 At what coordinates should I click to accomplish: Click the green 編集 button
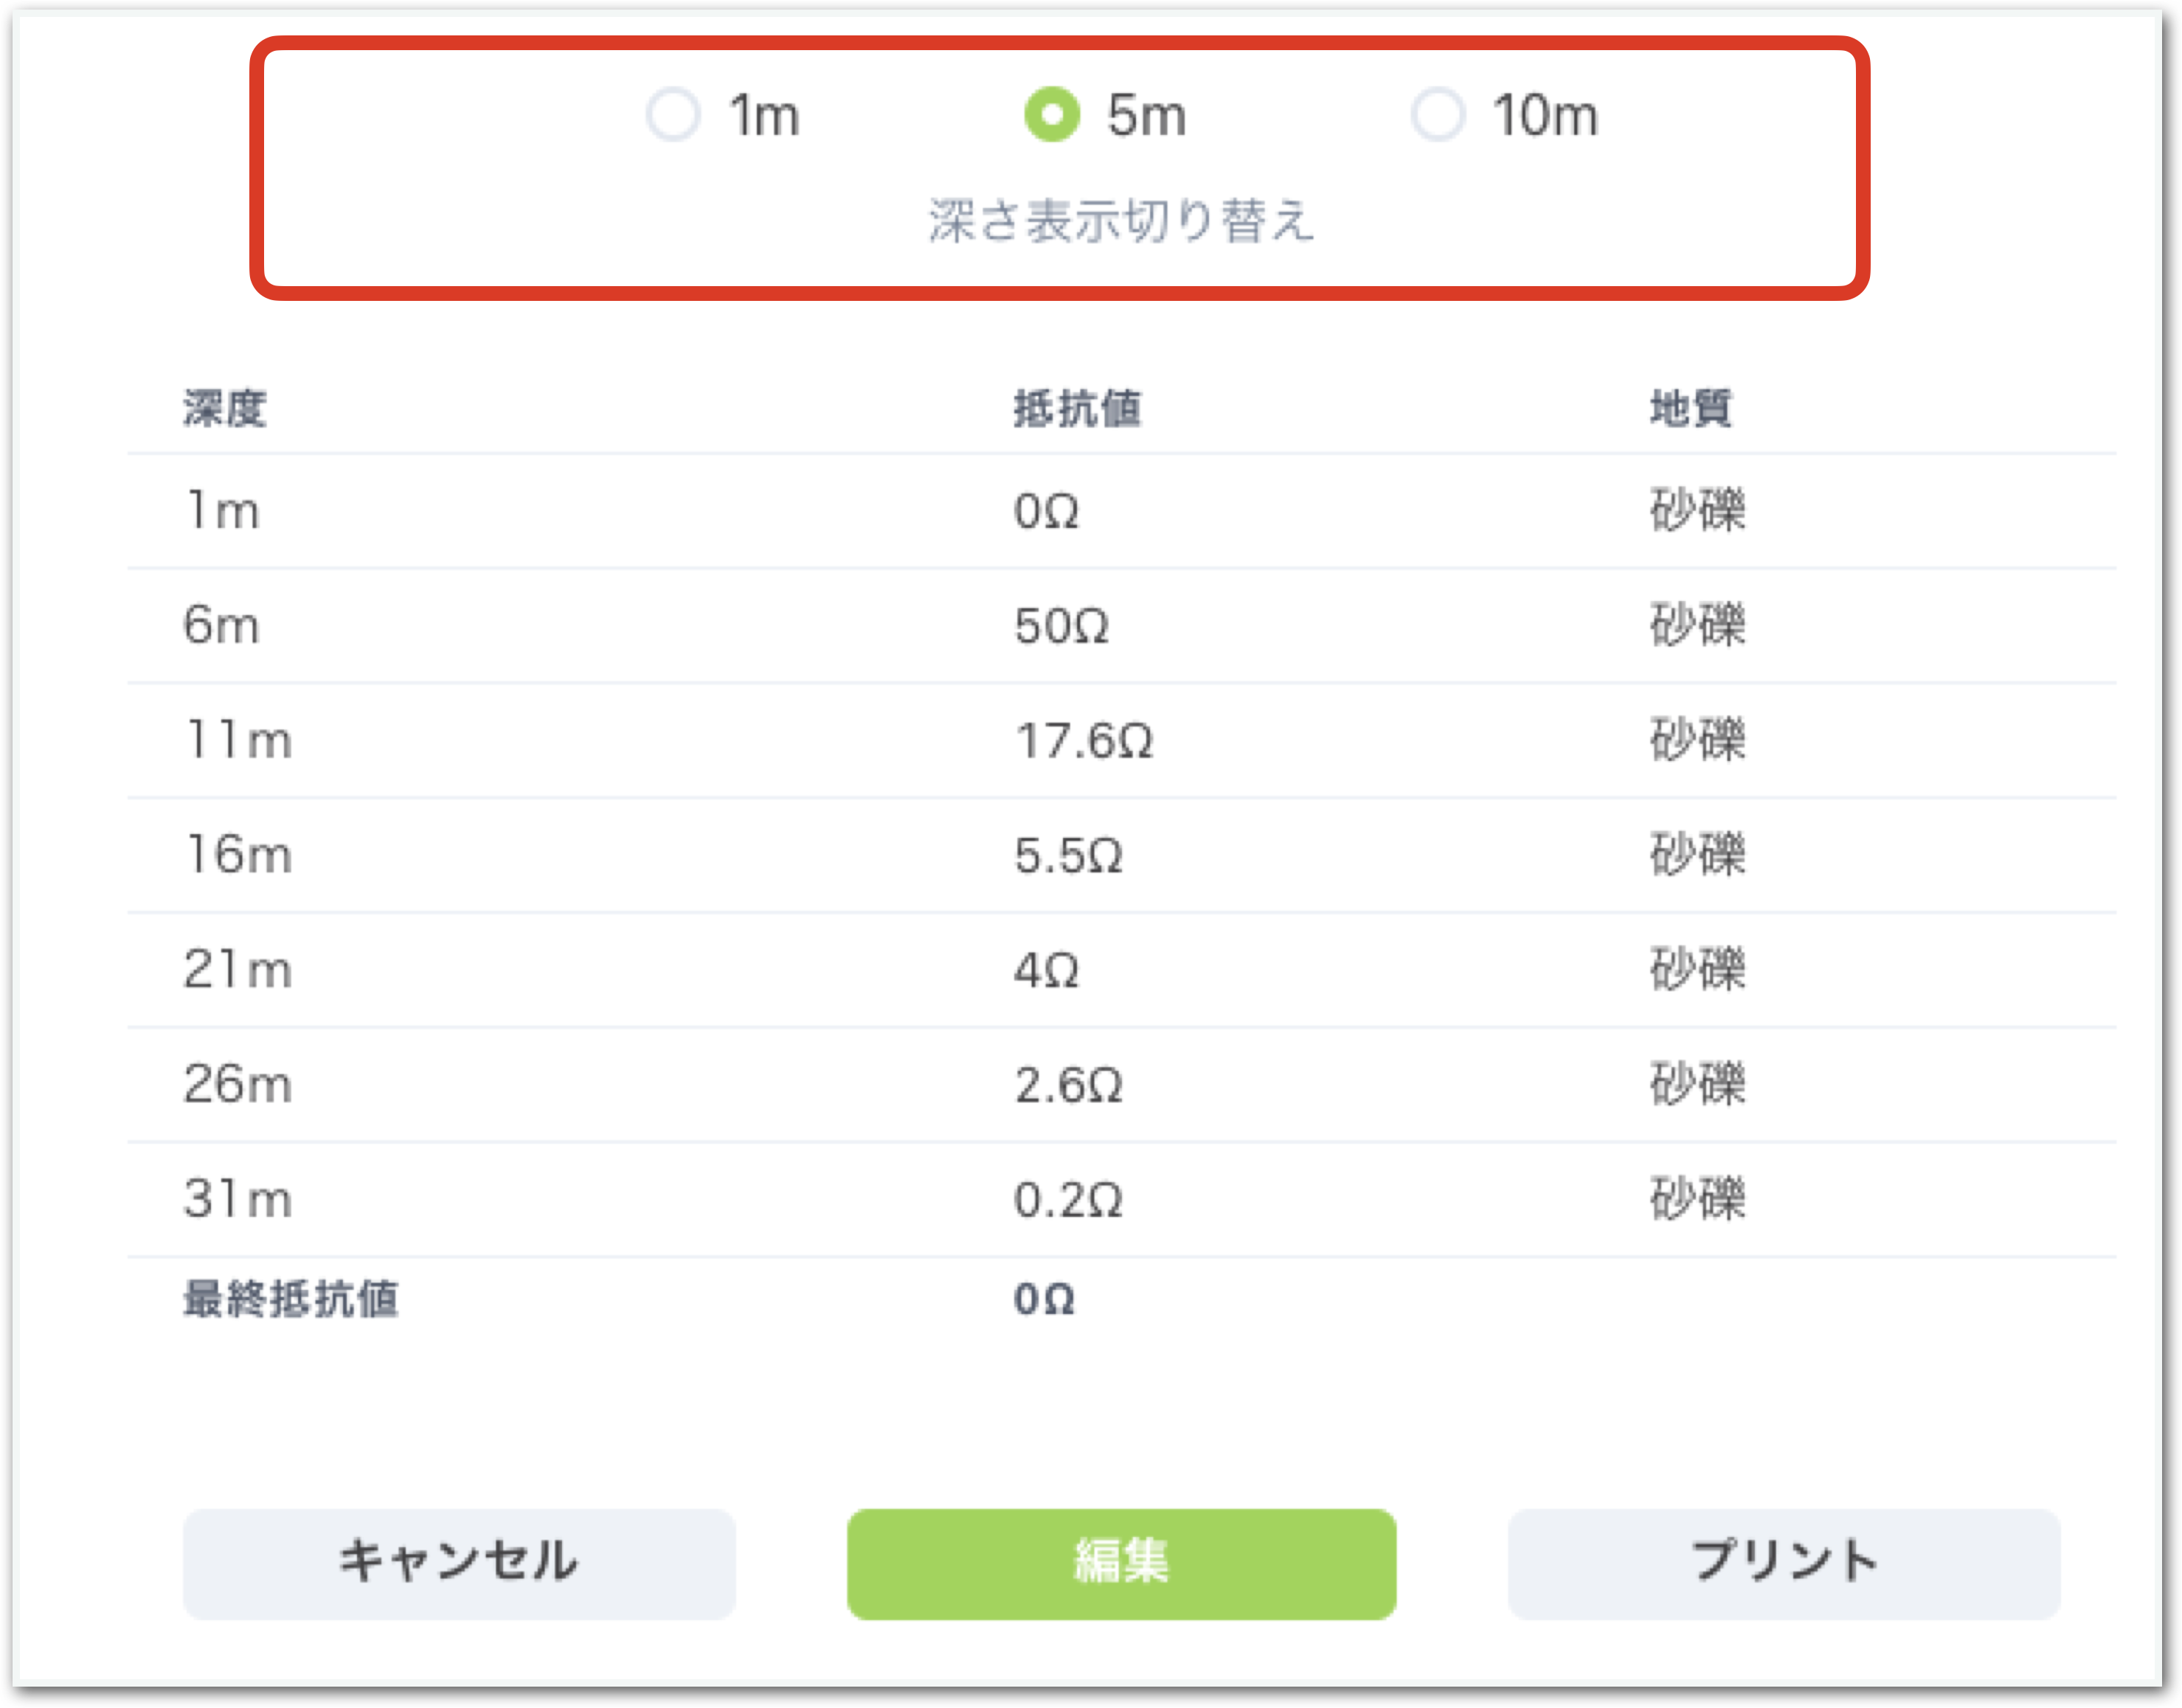pos(1121,1563)
